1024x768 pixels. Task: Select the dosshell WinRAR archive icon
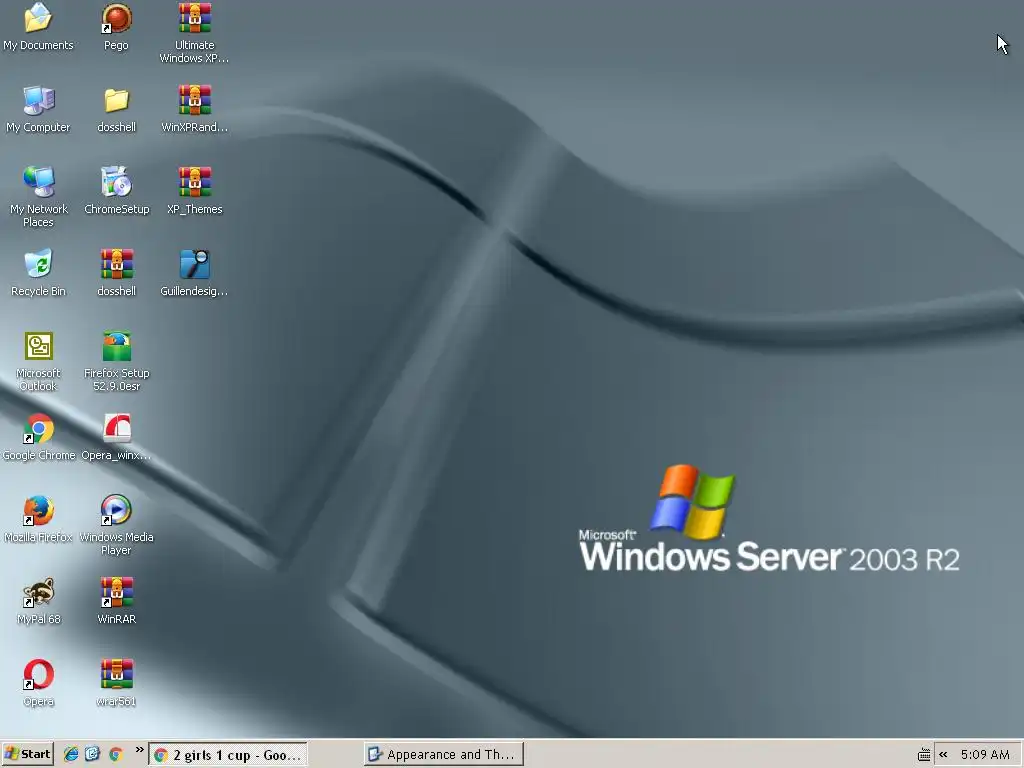pos(116,264)
